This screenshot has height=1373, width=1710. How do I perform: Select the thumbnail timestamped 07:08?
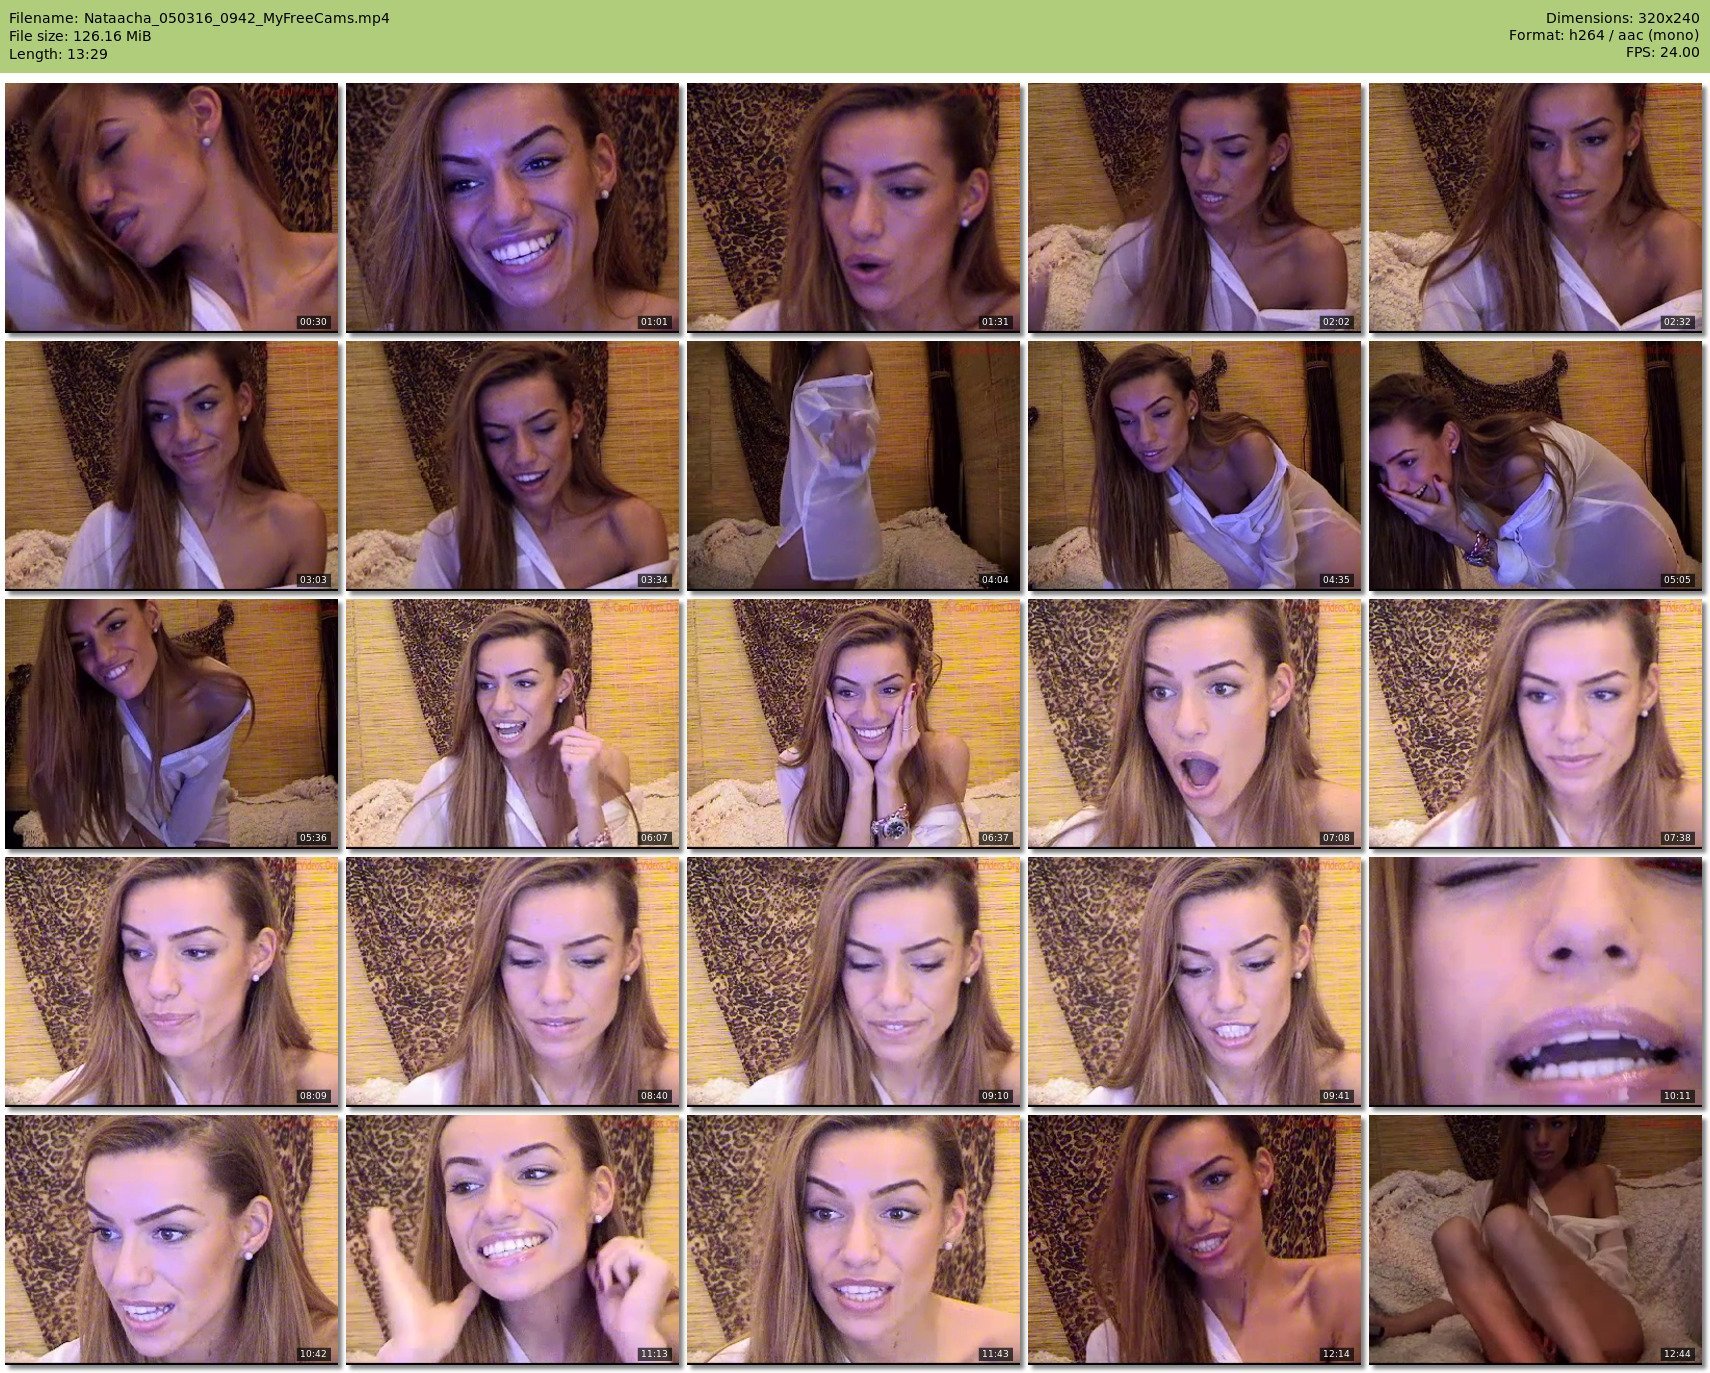point(1194,723)
